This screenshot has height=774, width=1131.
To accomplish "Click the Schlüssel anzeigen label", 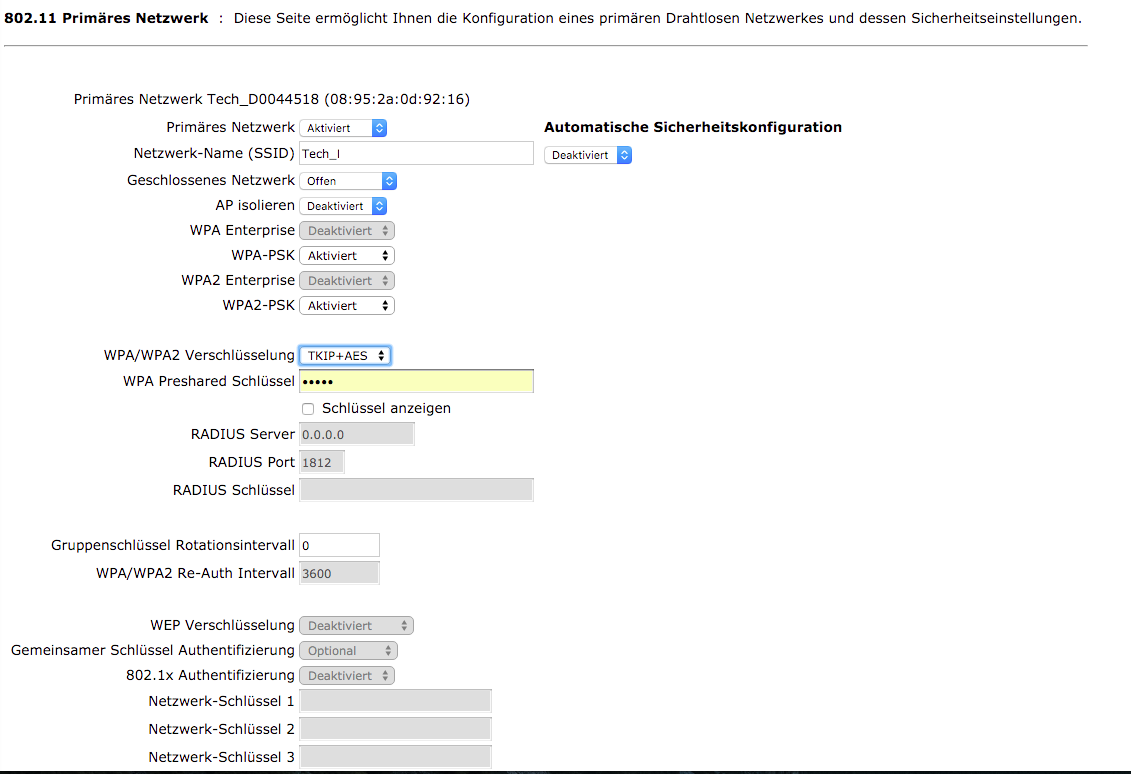I will [386, 408].
